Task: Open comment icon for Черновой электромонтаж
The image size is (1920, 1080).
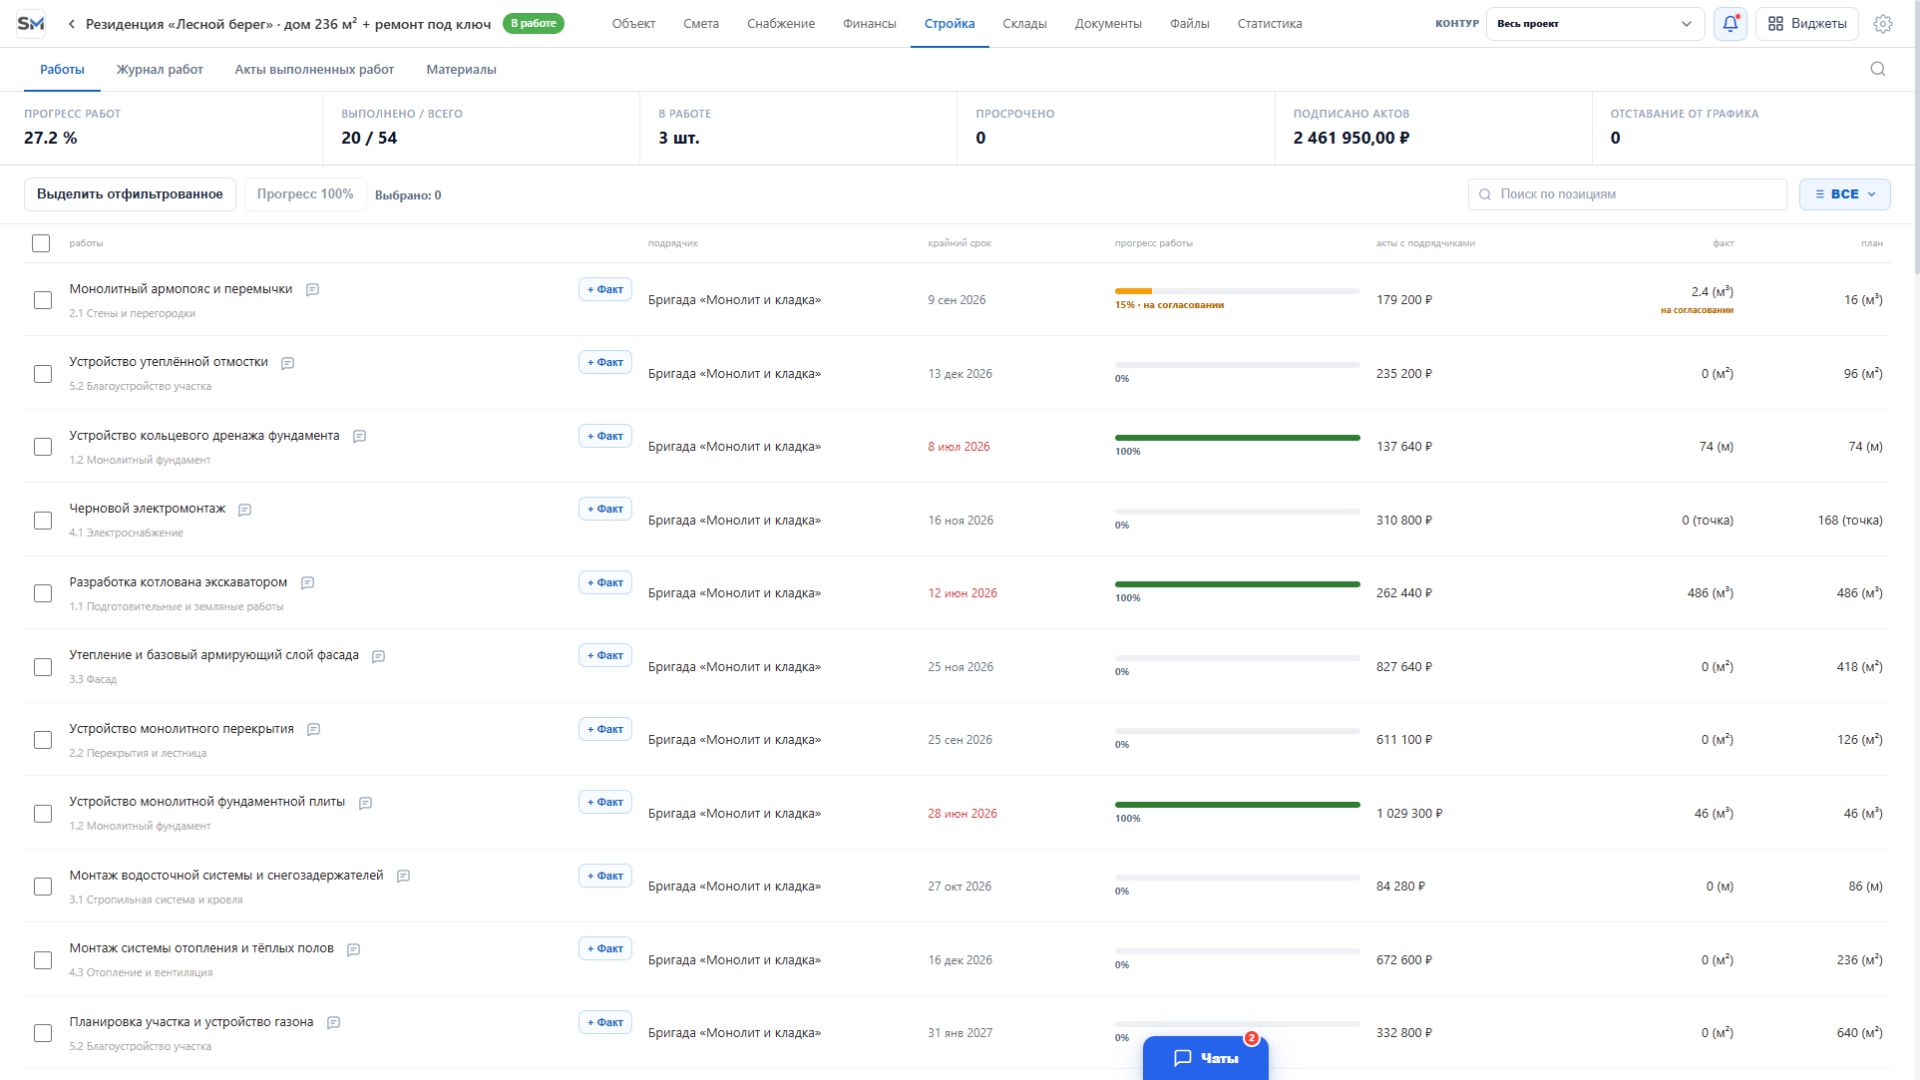Action: pyautogui.click(x=245, y=510)
